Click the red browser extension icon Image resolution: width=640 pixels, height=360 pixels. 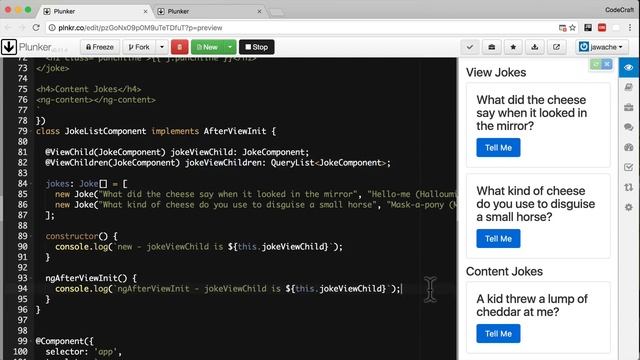point(602,28)
